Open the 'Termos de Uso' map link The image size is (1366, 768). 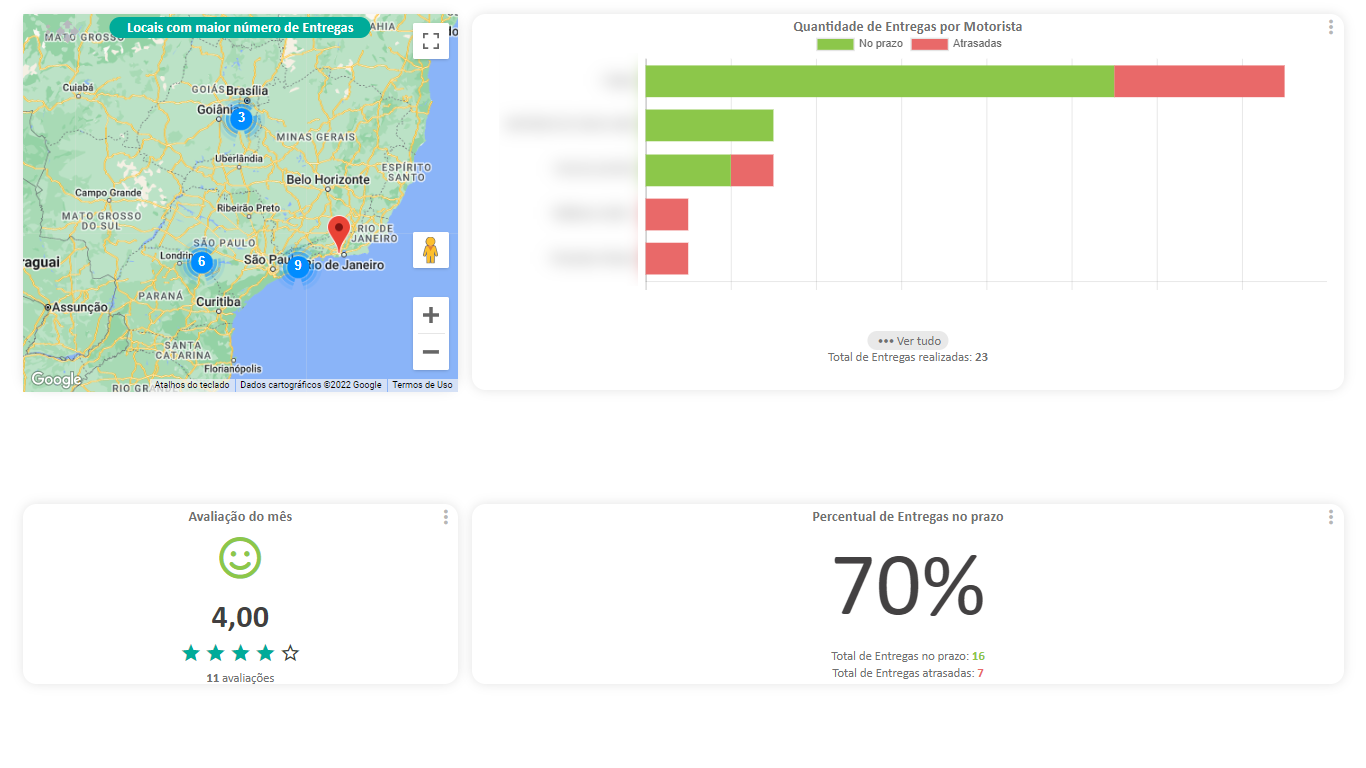[422, 385]
